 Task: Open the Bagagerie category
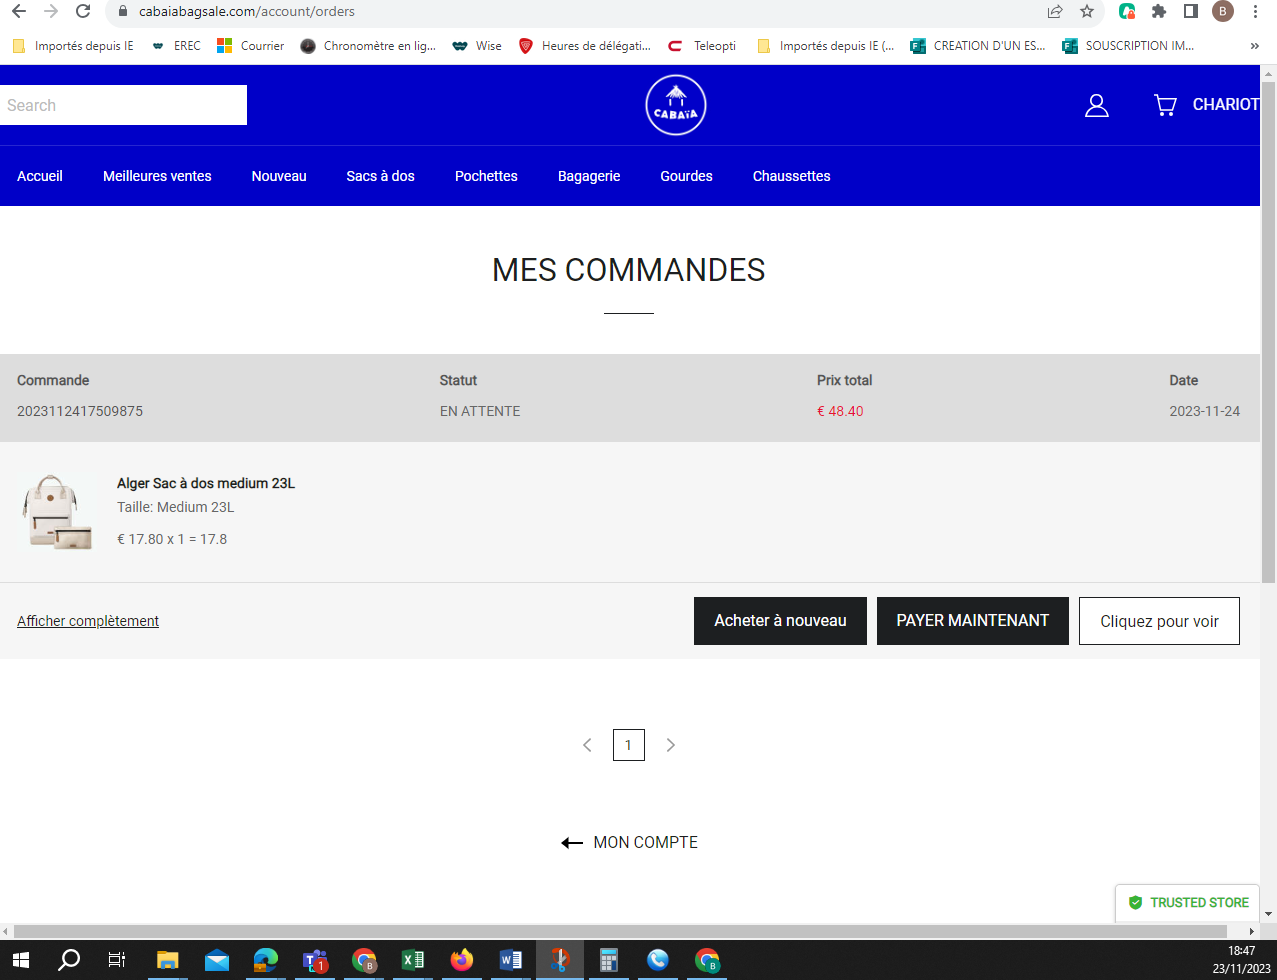(x=589, y=176)
